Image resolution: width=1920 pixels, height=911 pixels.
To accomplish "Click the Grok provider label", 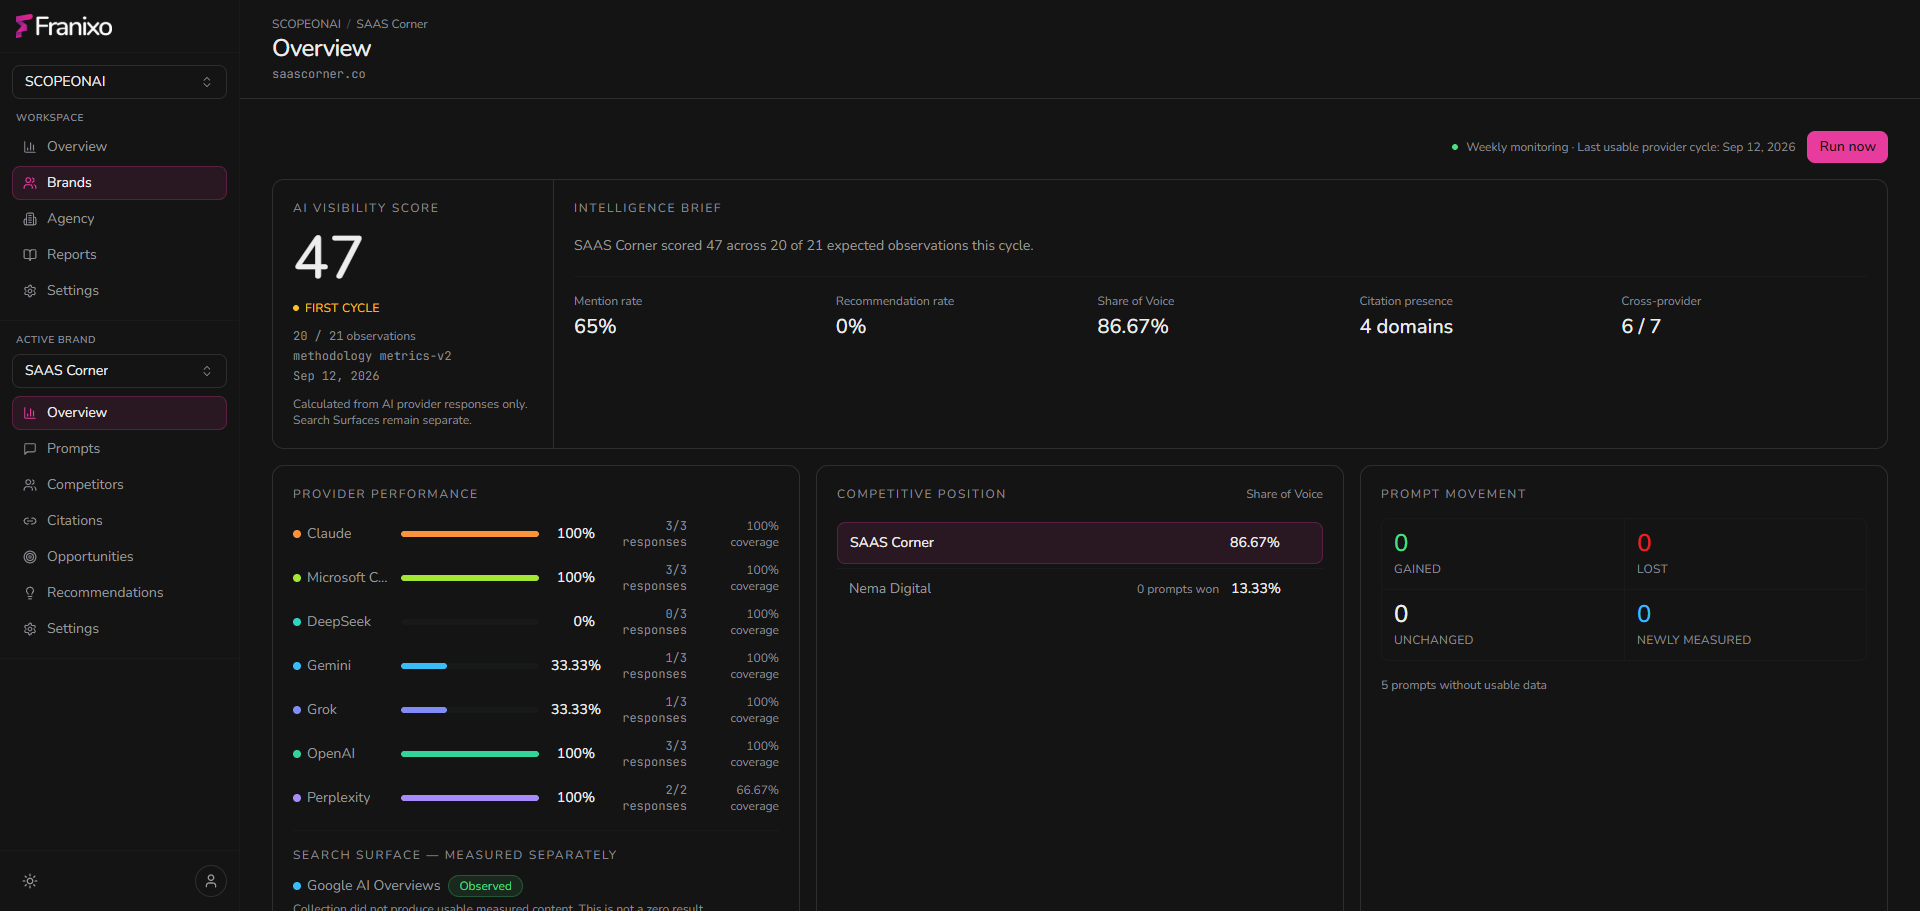I will (322, 710).
